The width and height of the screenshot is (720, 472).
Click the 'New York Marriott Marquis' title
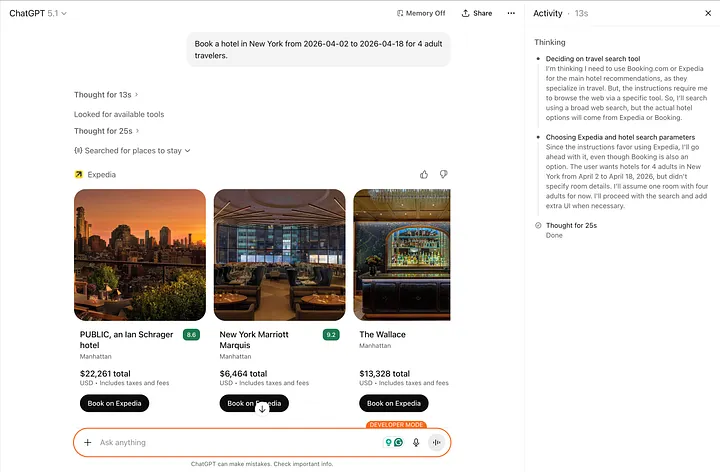254,340
